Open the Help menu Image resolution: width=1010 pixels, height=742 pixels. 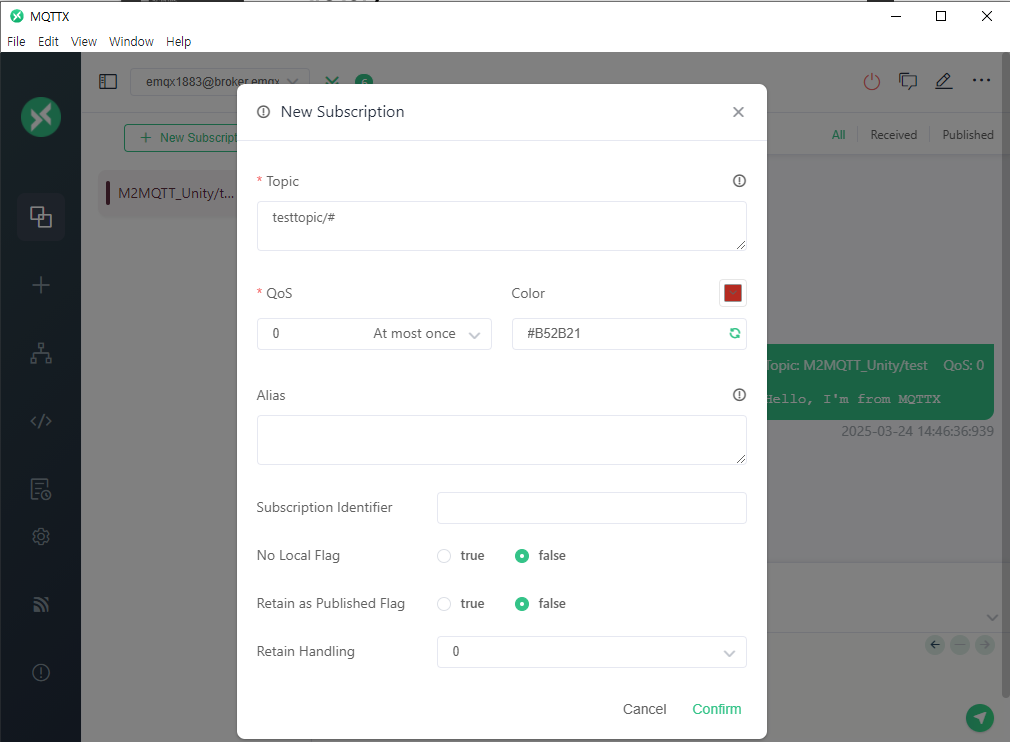click(178, 41)
